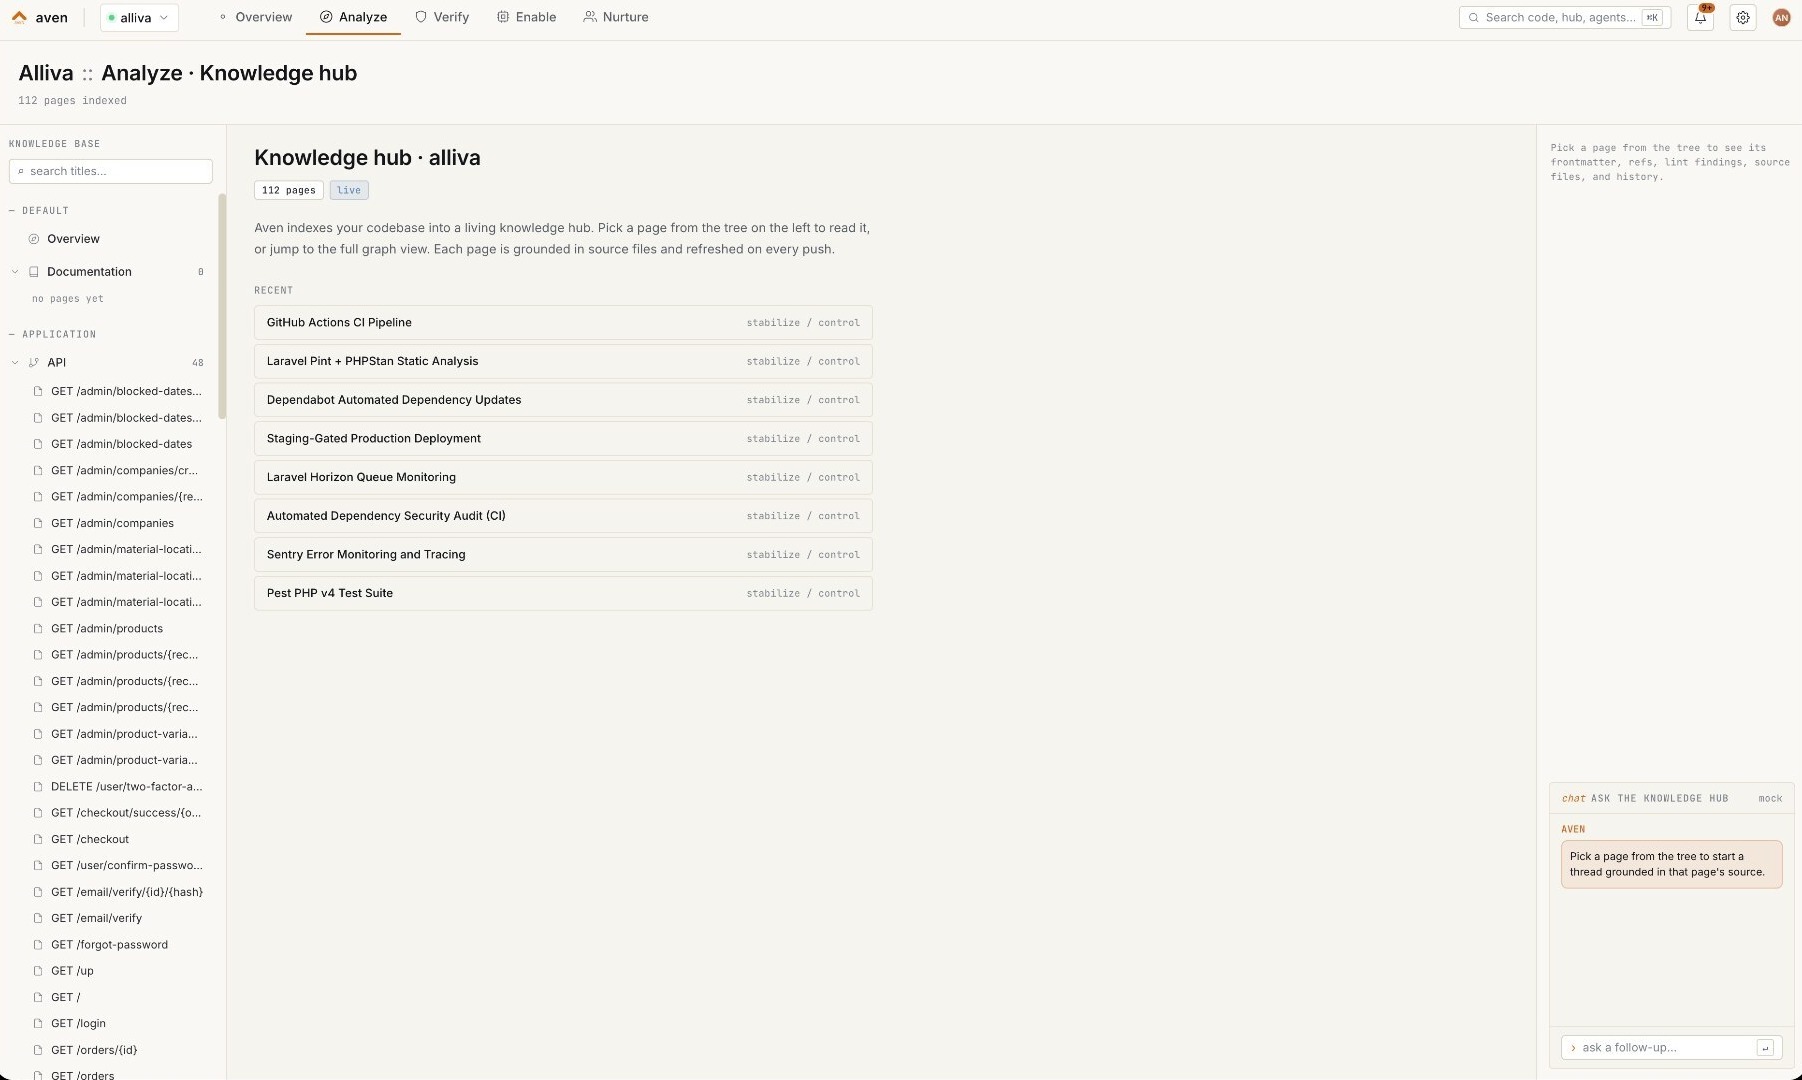Open the alliva project dropdown
Image resolution: width=1802 pixels, height=1080 pixels.
click(x=139, y=18)
